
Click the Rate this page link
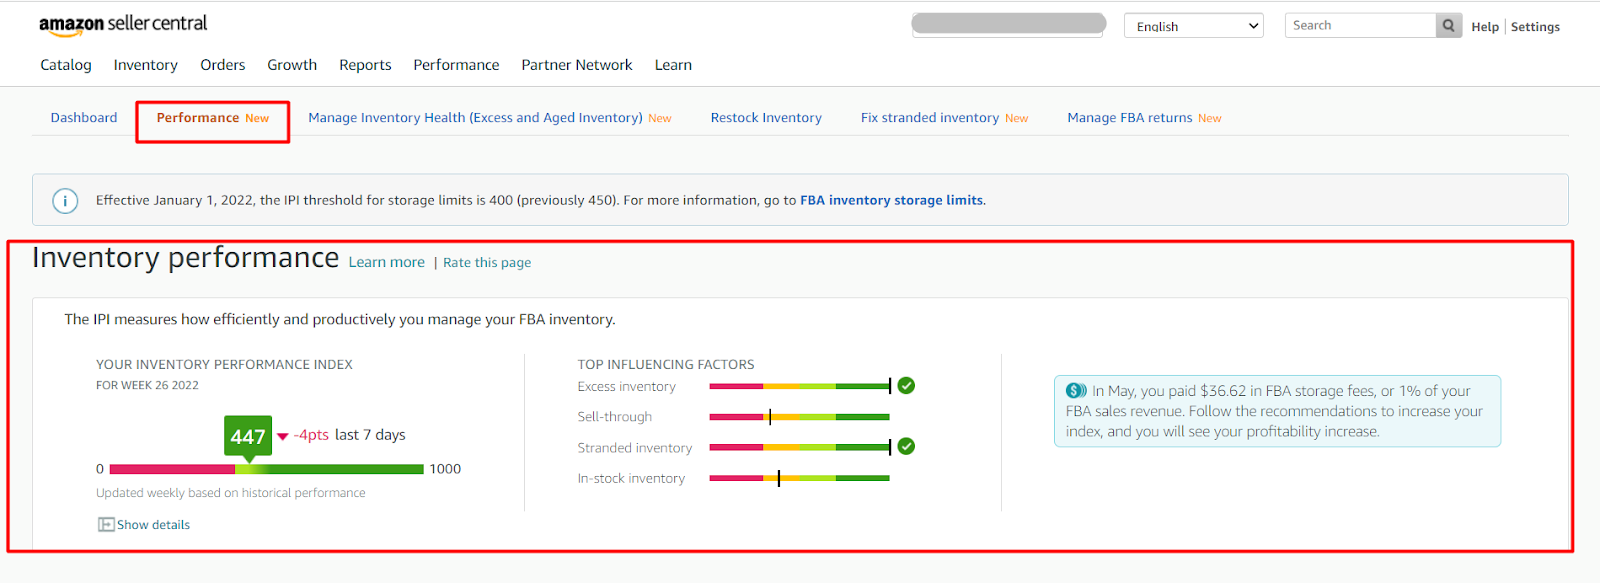[x=487, y=263]
